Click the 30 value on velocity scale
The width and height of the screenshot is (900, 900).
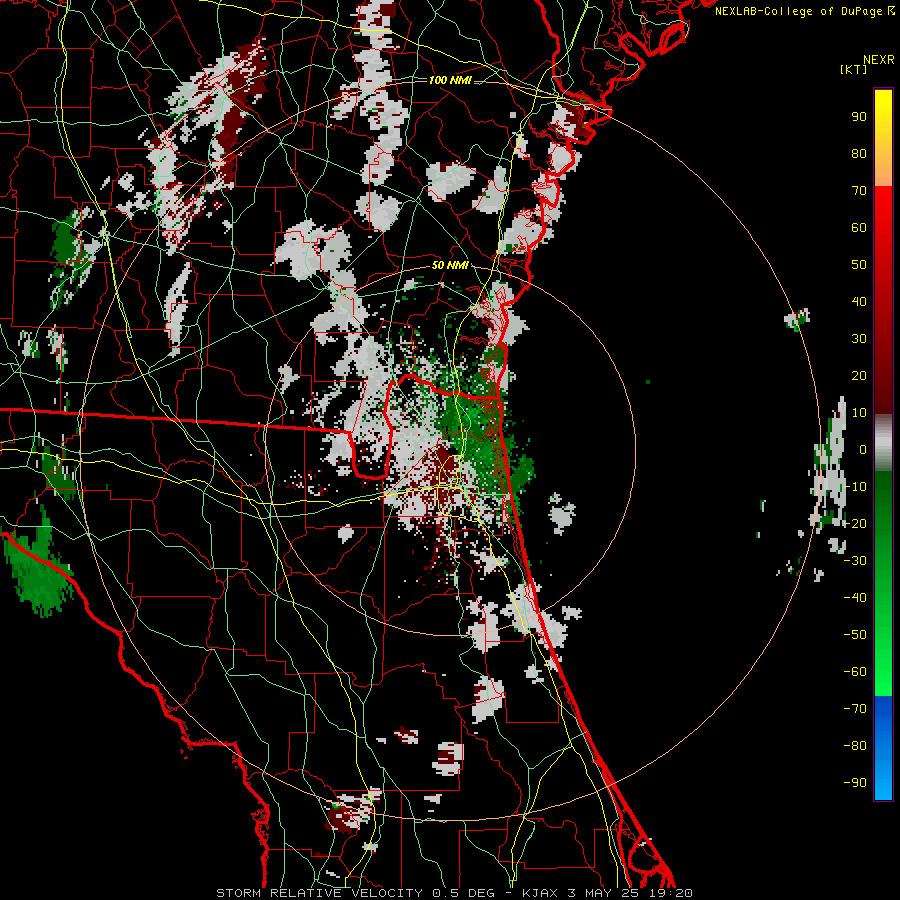(x=859, y=339)
